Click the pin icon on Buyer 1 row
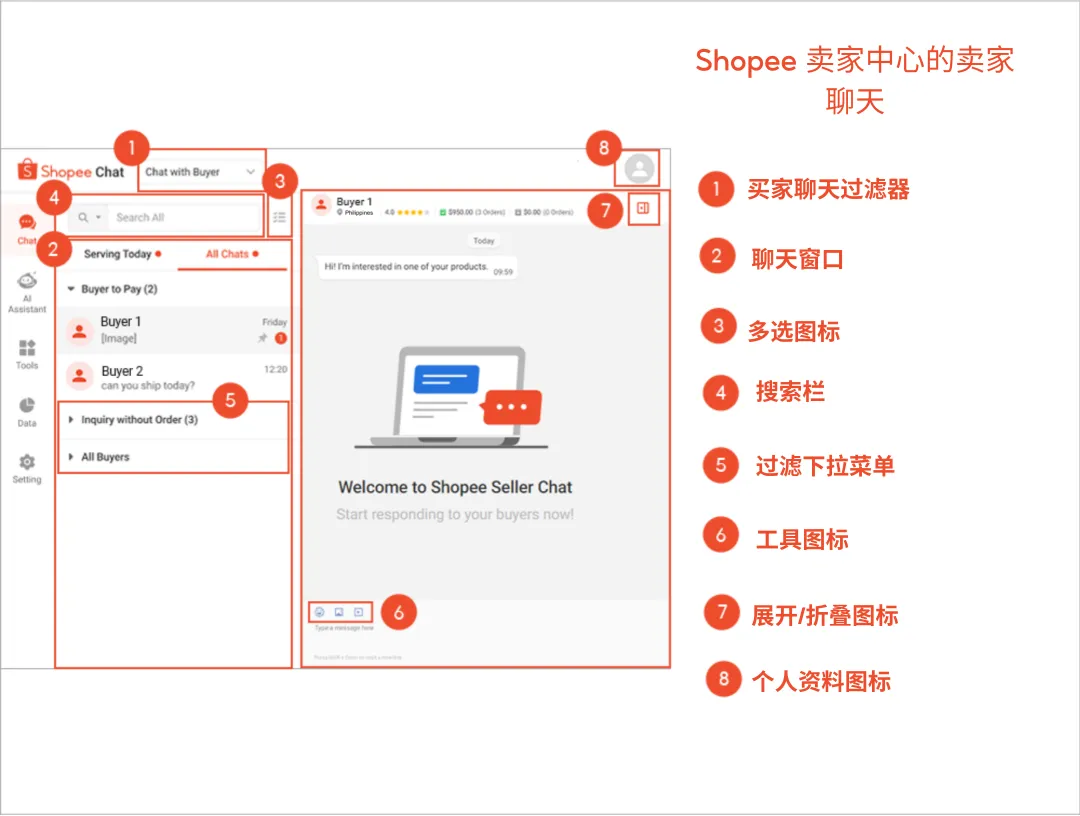 (x=262, y=338)
